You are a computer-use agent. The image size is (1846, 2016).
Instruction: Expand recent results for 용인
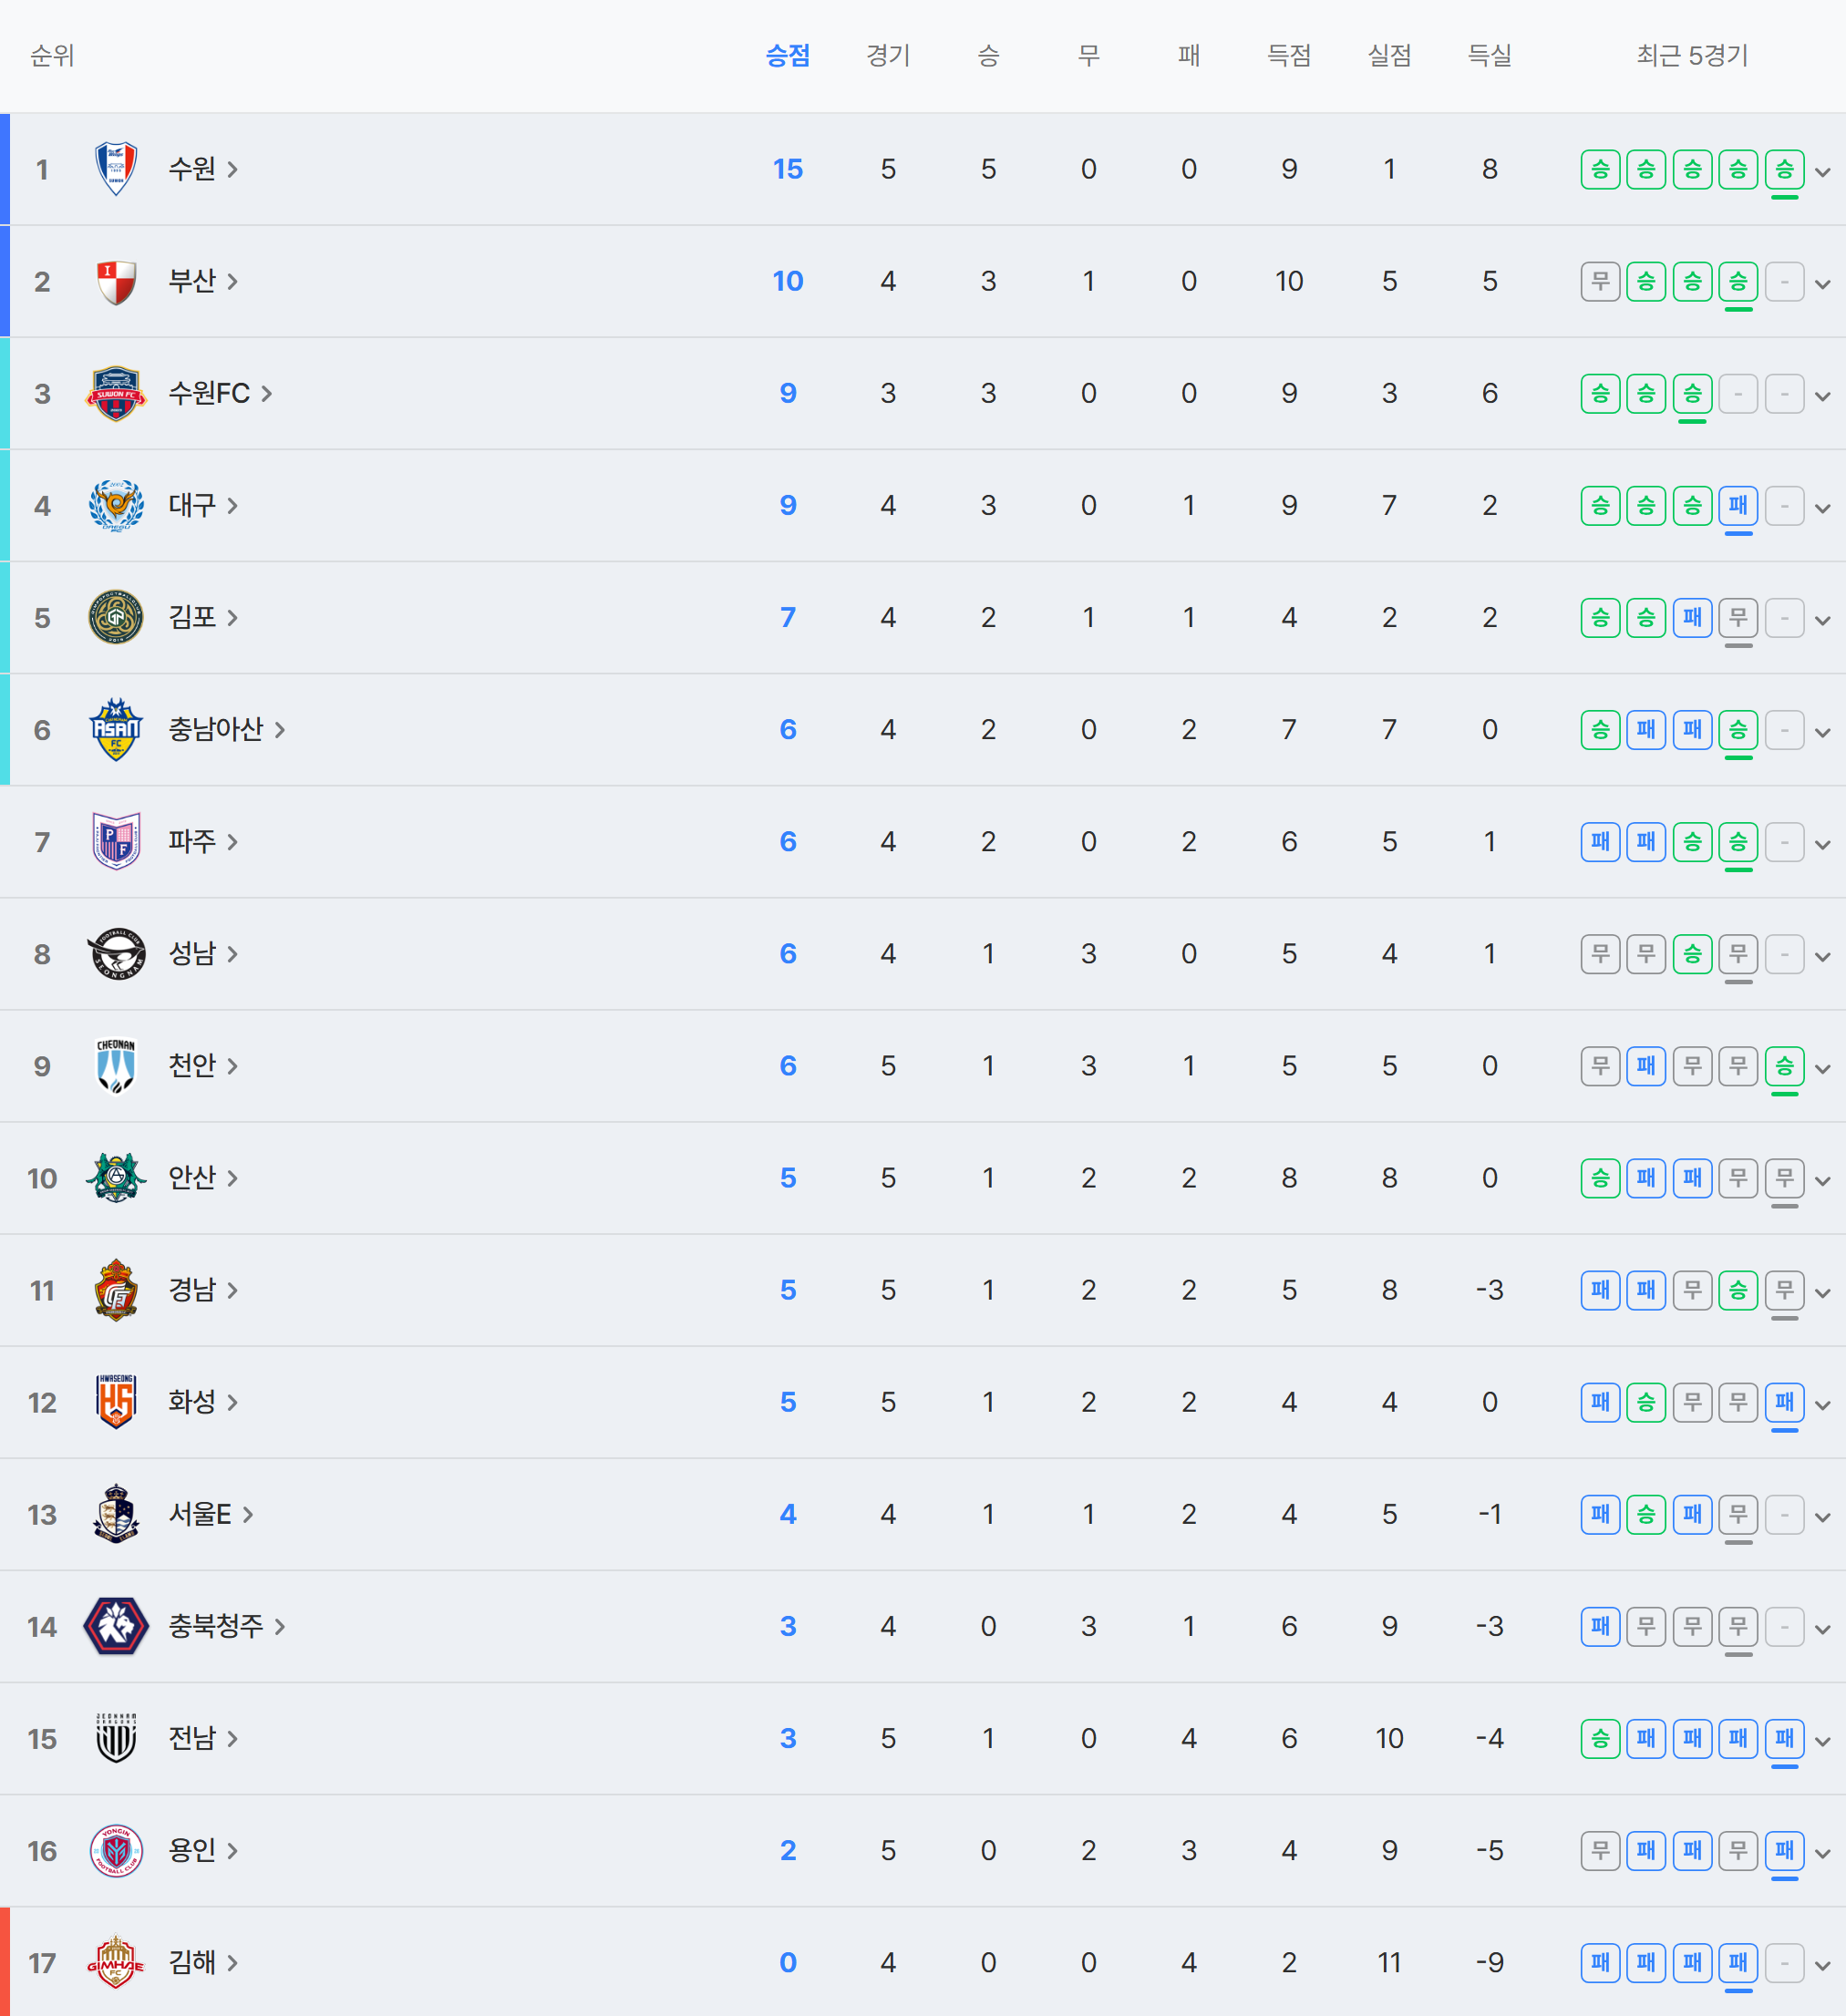point(1823,1853)
